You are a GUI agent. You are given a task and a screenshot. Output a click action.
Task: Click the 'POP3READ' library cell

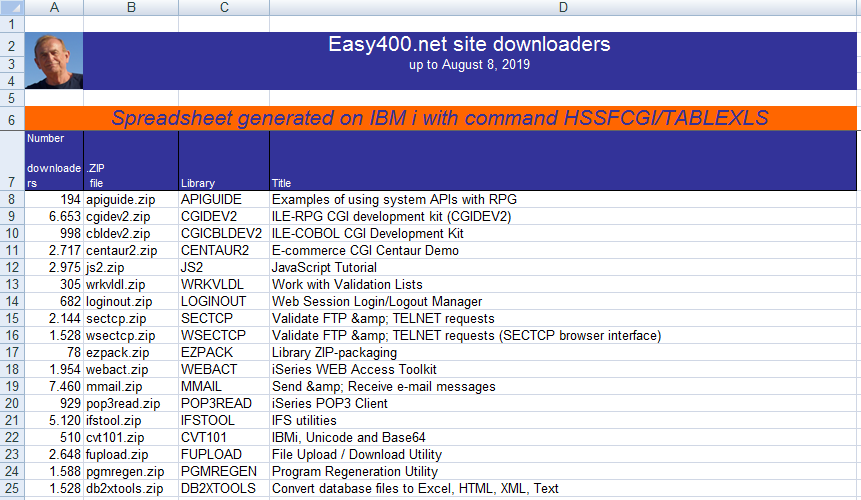(224, 403)
